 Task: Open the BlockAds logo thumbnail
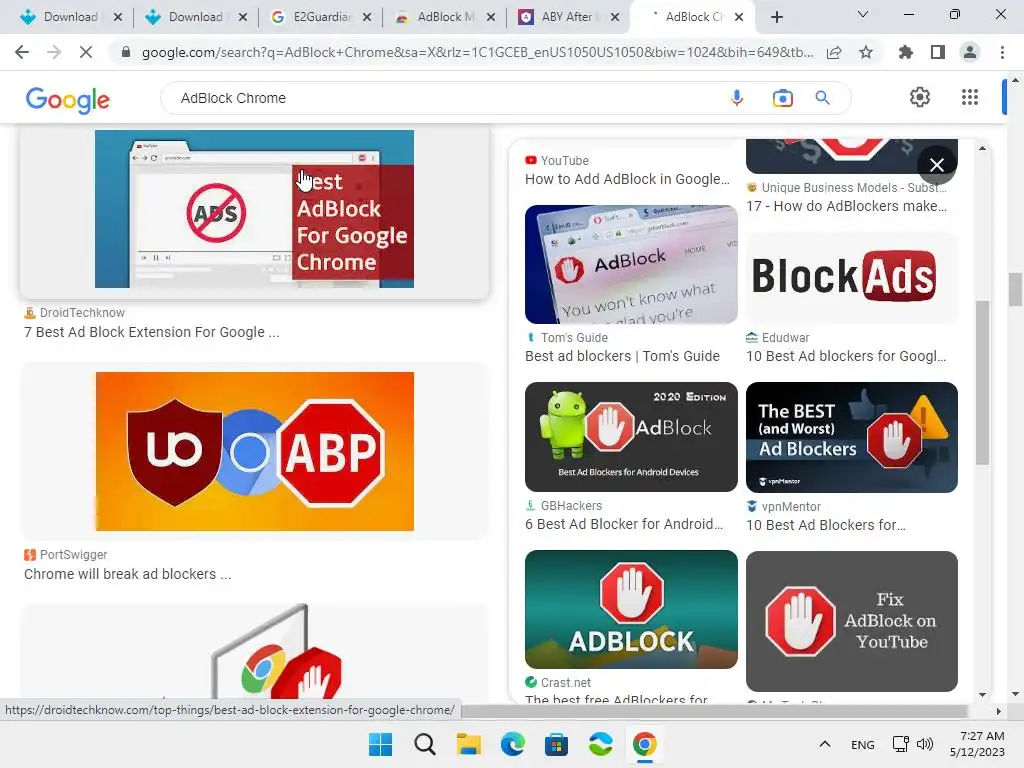pos(852,278)
